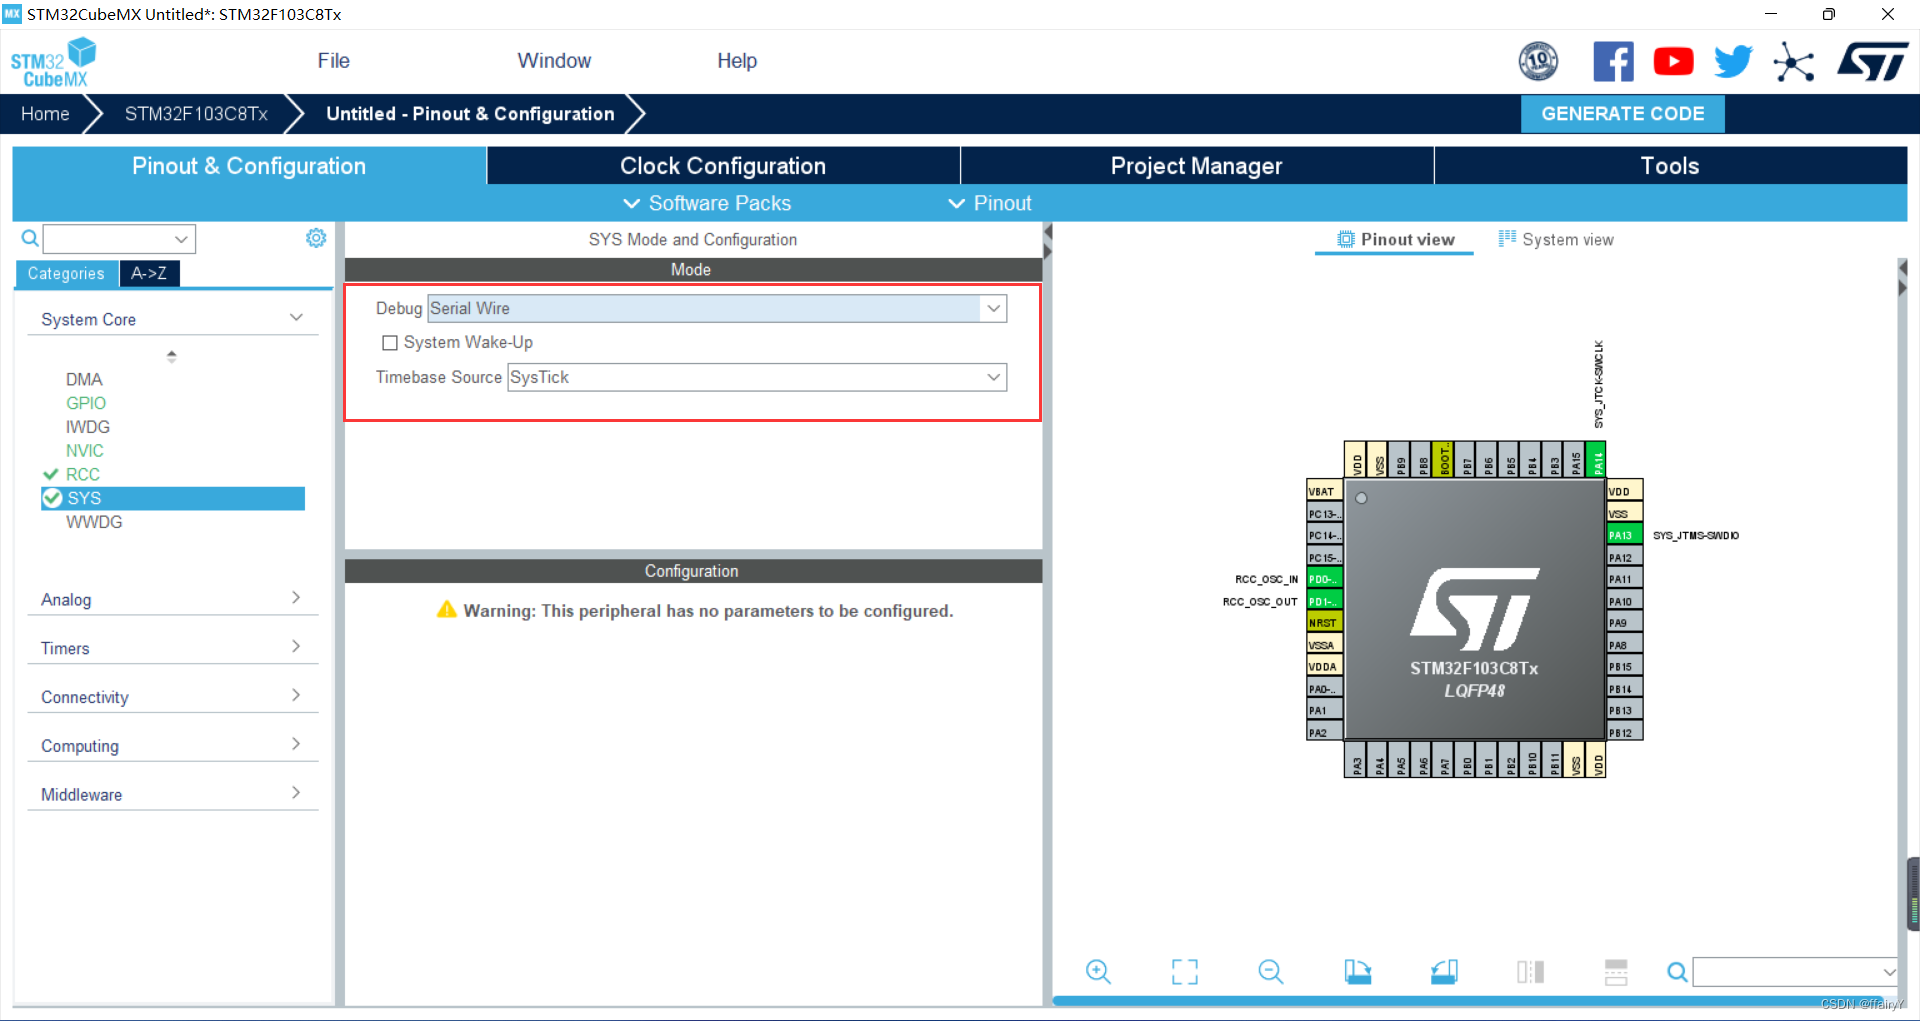Go to Home breadcrumb
Image resolution: width=1920 pixels, height=1021 pixels.
click(x=45, y=114)
